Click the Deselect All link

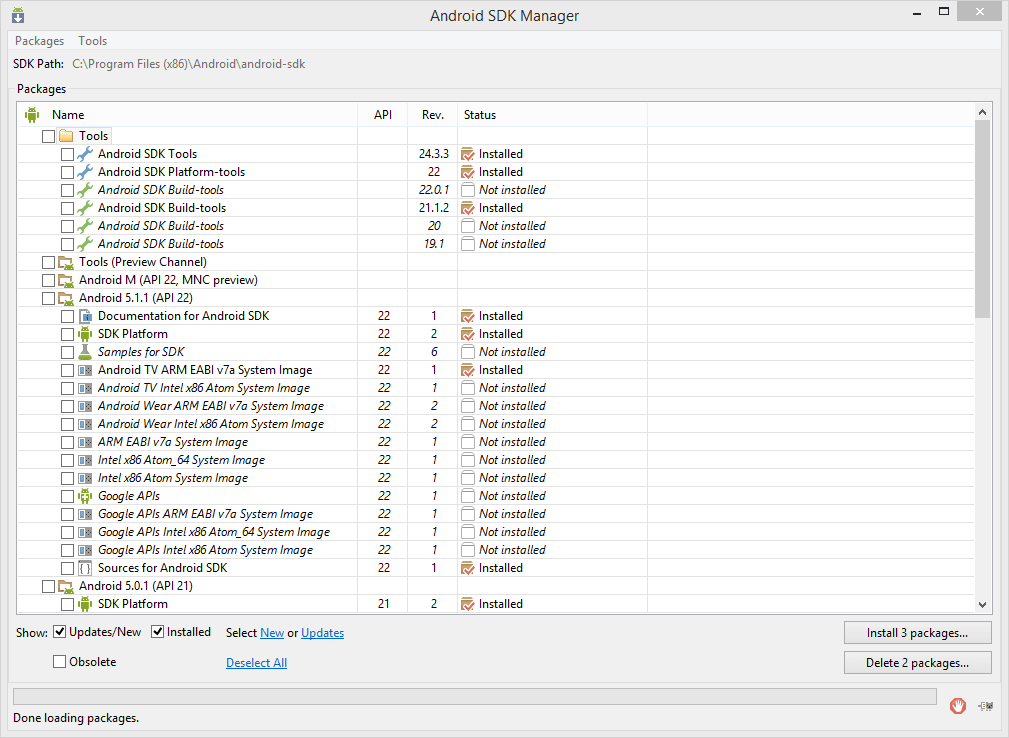point(256,663)
